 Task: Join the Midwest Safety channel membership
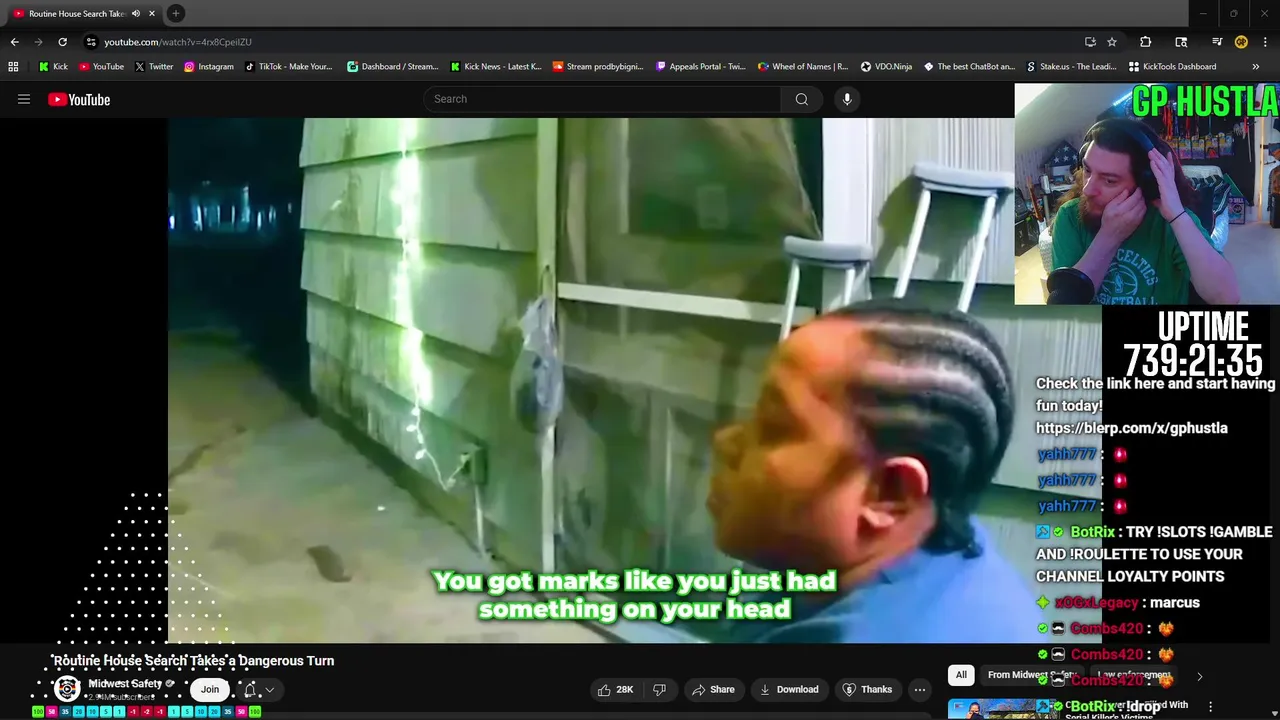click(210, 689)
